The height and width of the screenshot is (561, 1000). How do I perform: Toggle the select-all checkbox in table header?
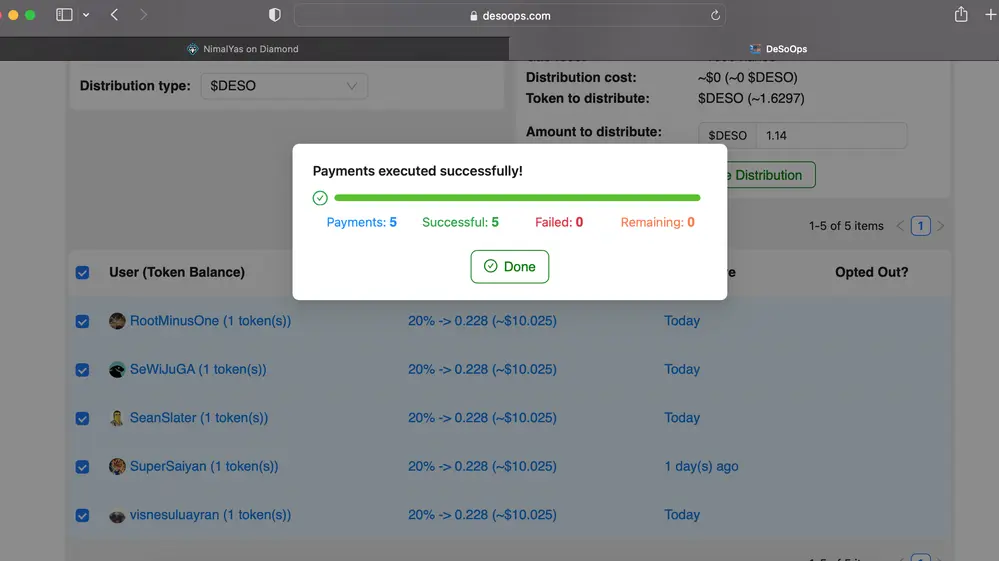pos(83,273)
